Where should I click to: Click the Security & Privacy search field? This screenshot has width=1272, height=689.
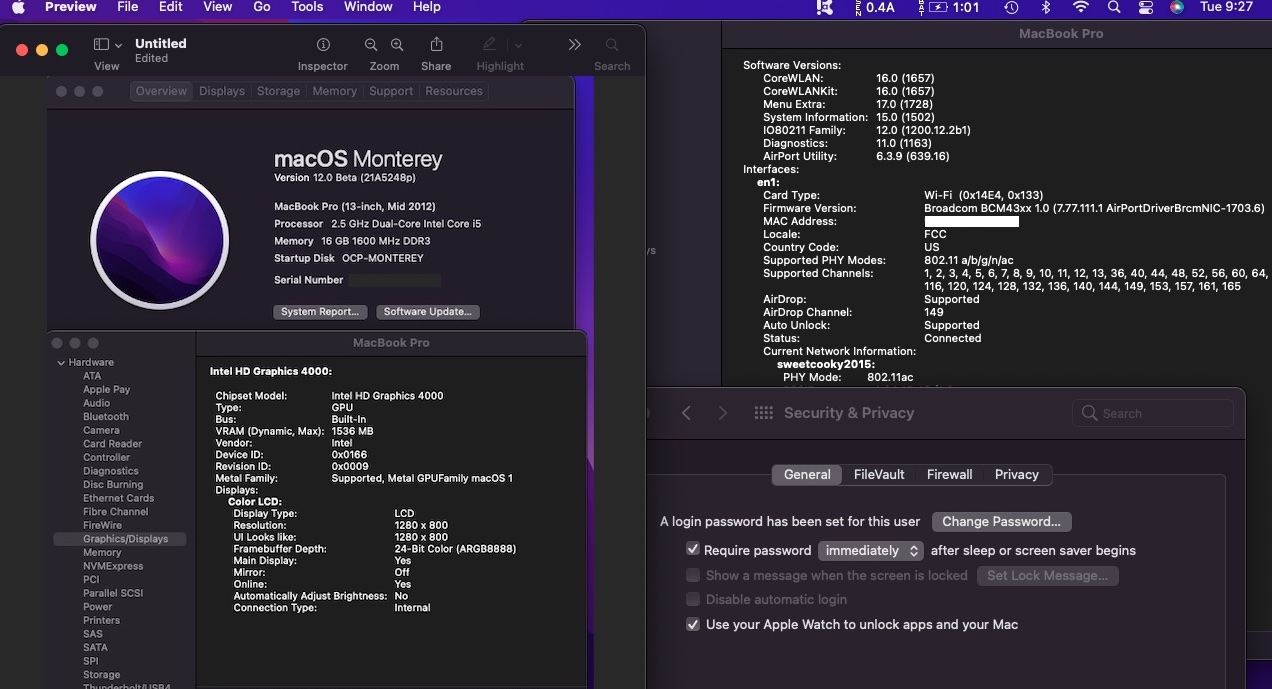tap(1153, 413)
